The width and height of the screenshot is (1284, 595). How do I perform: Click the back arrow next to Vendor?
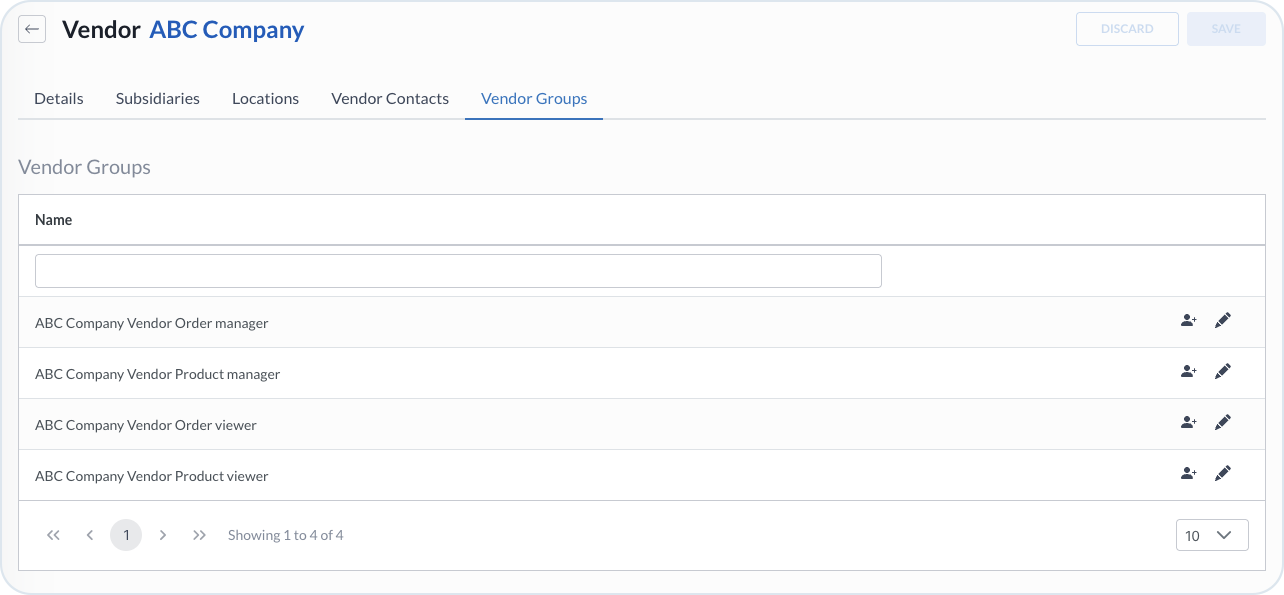pyautogui.click(x=32, y=30)
